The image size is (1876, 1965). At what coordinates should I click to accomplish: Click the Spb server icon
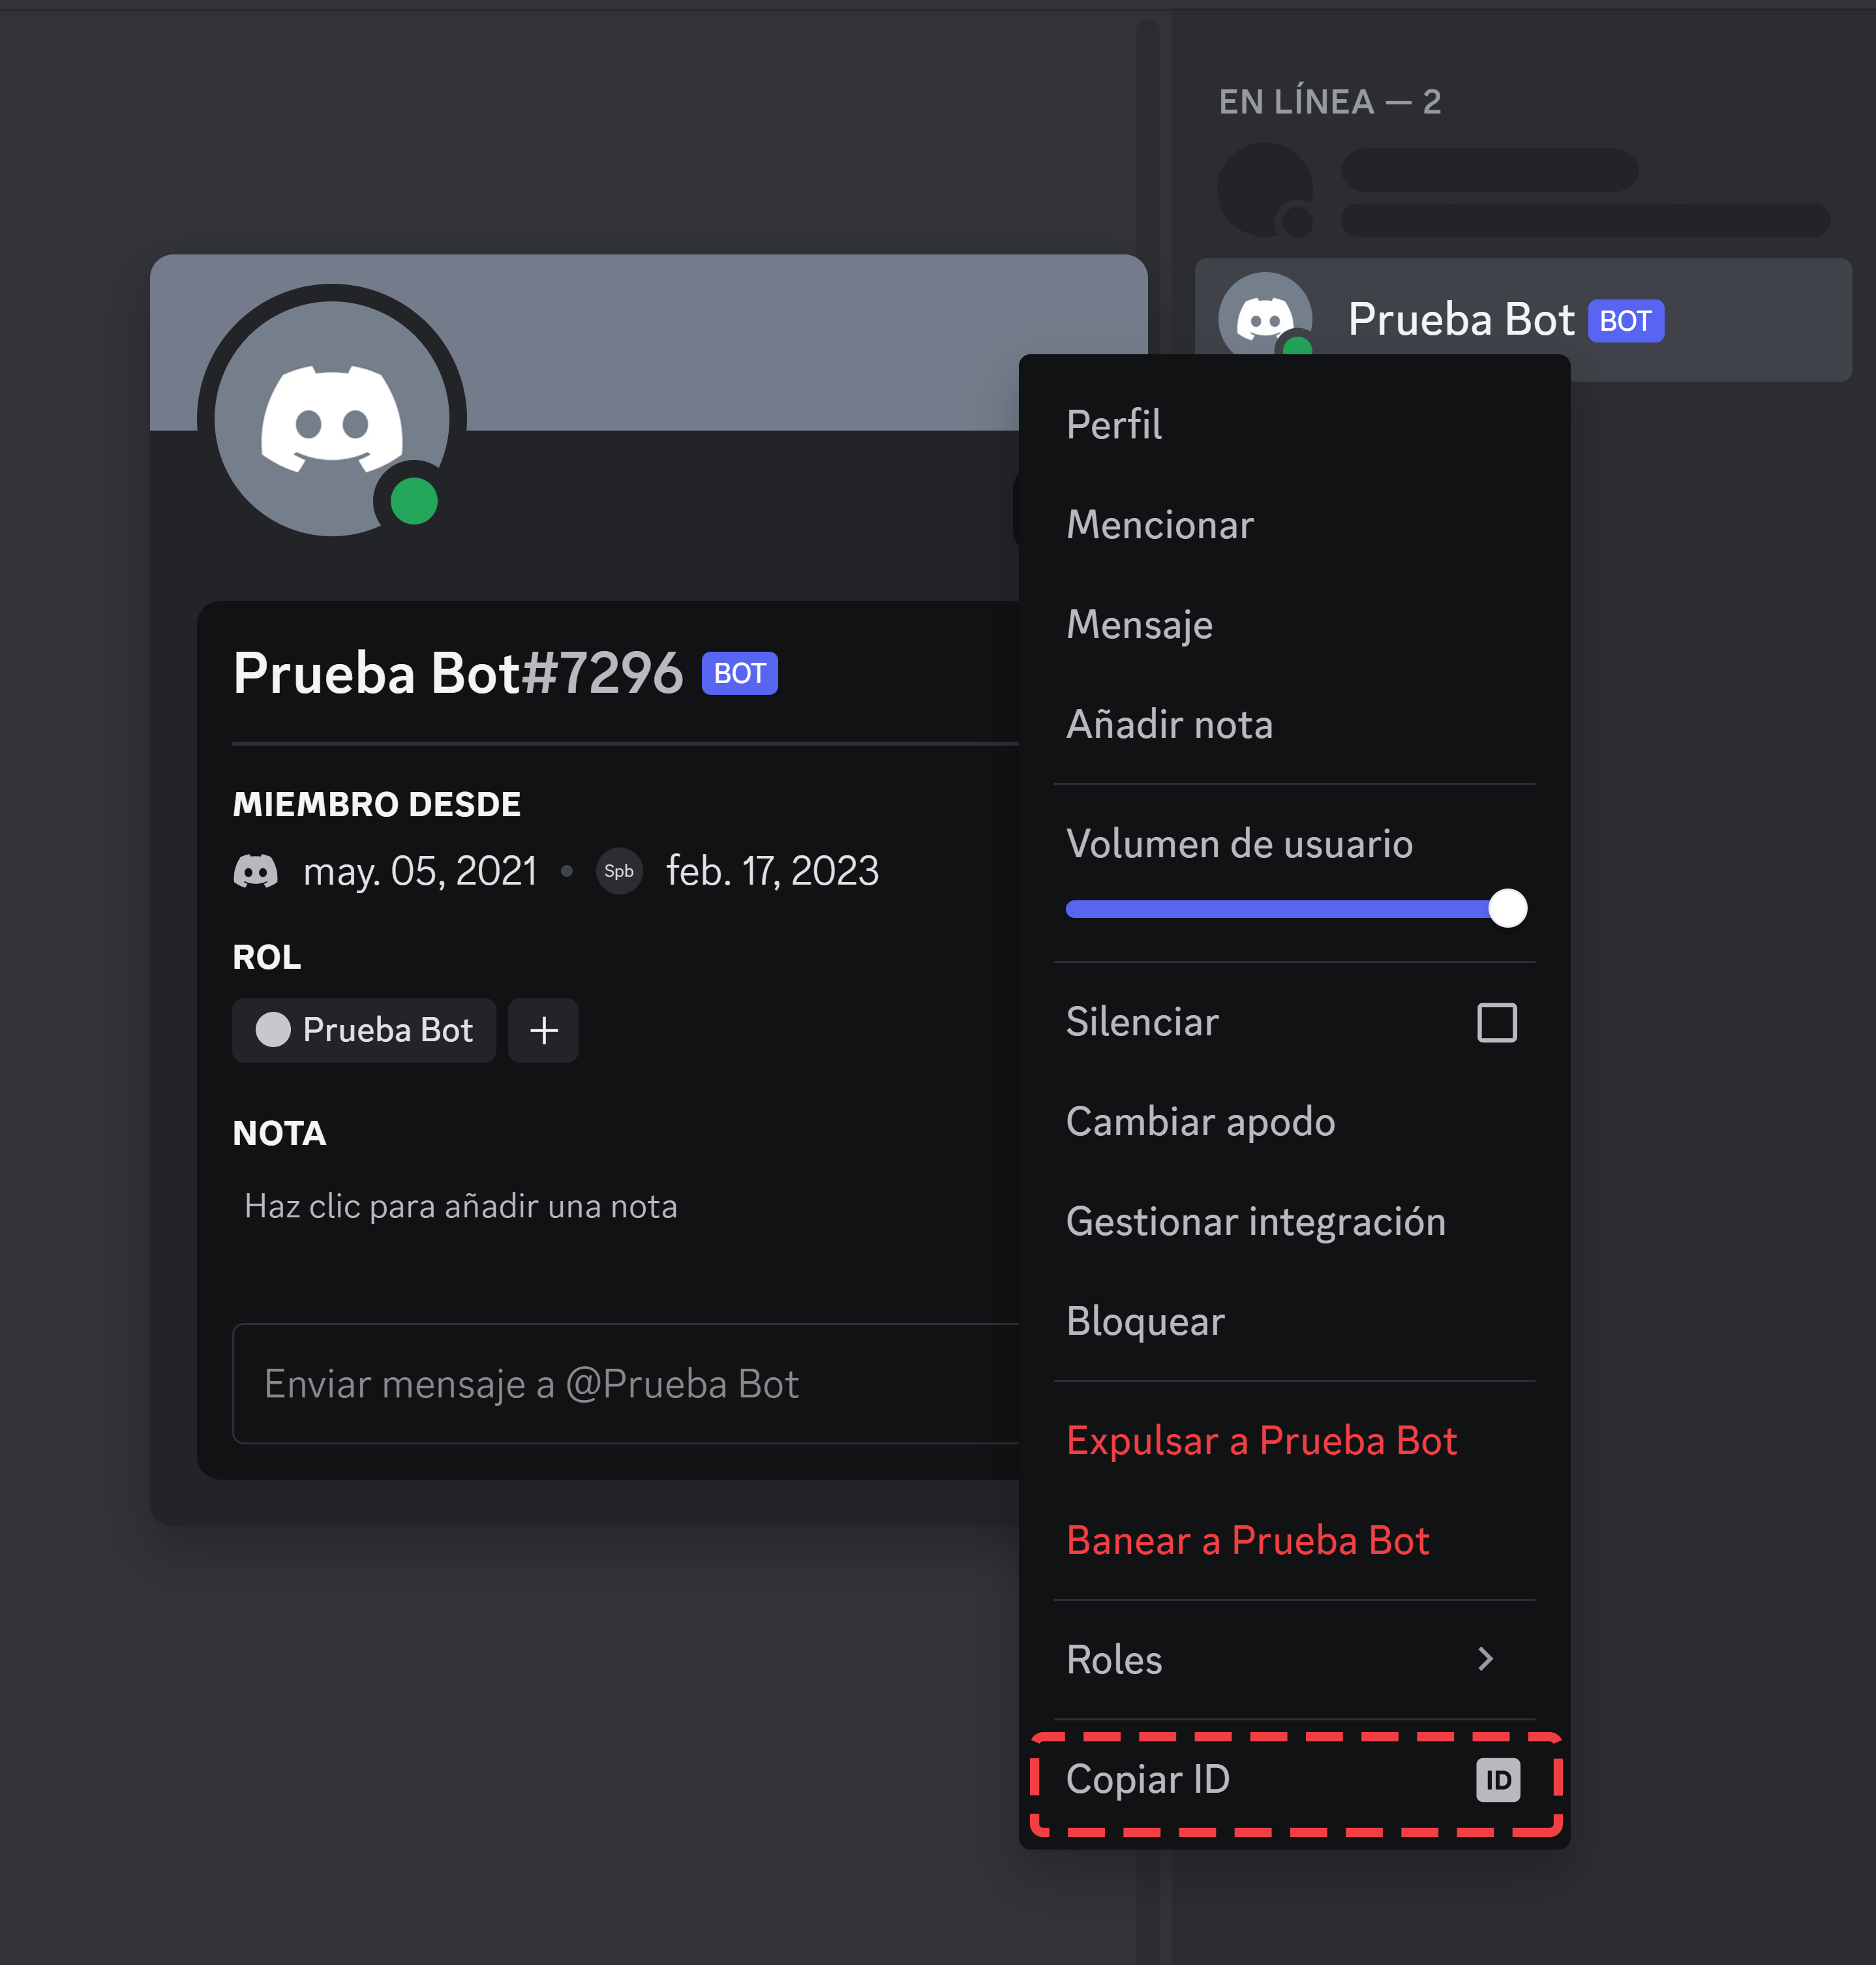coord(619,871)
